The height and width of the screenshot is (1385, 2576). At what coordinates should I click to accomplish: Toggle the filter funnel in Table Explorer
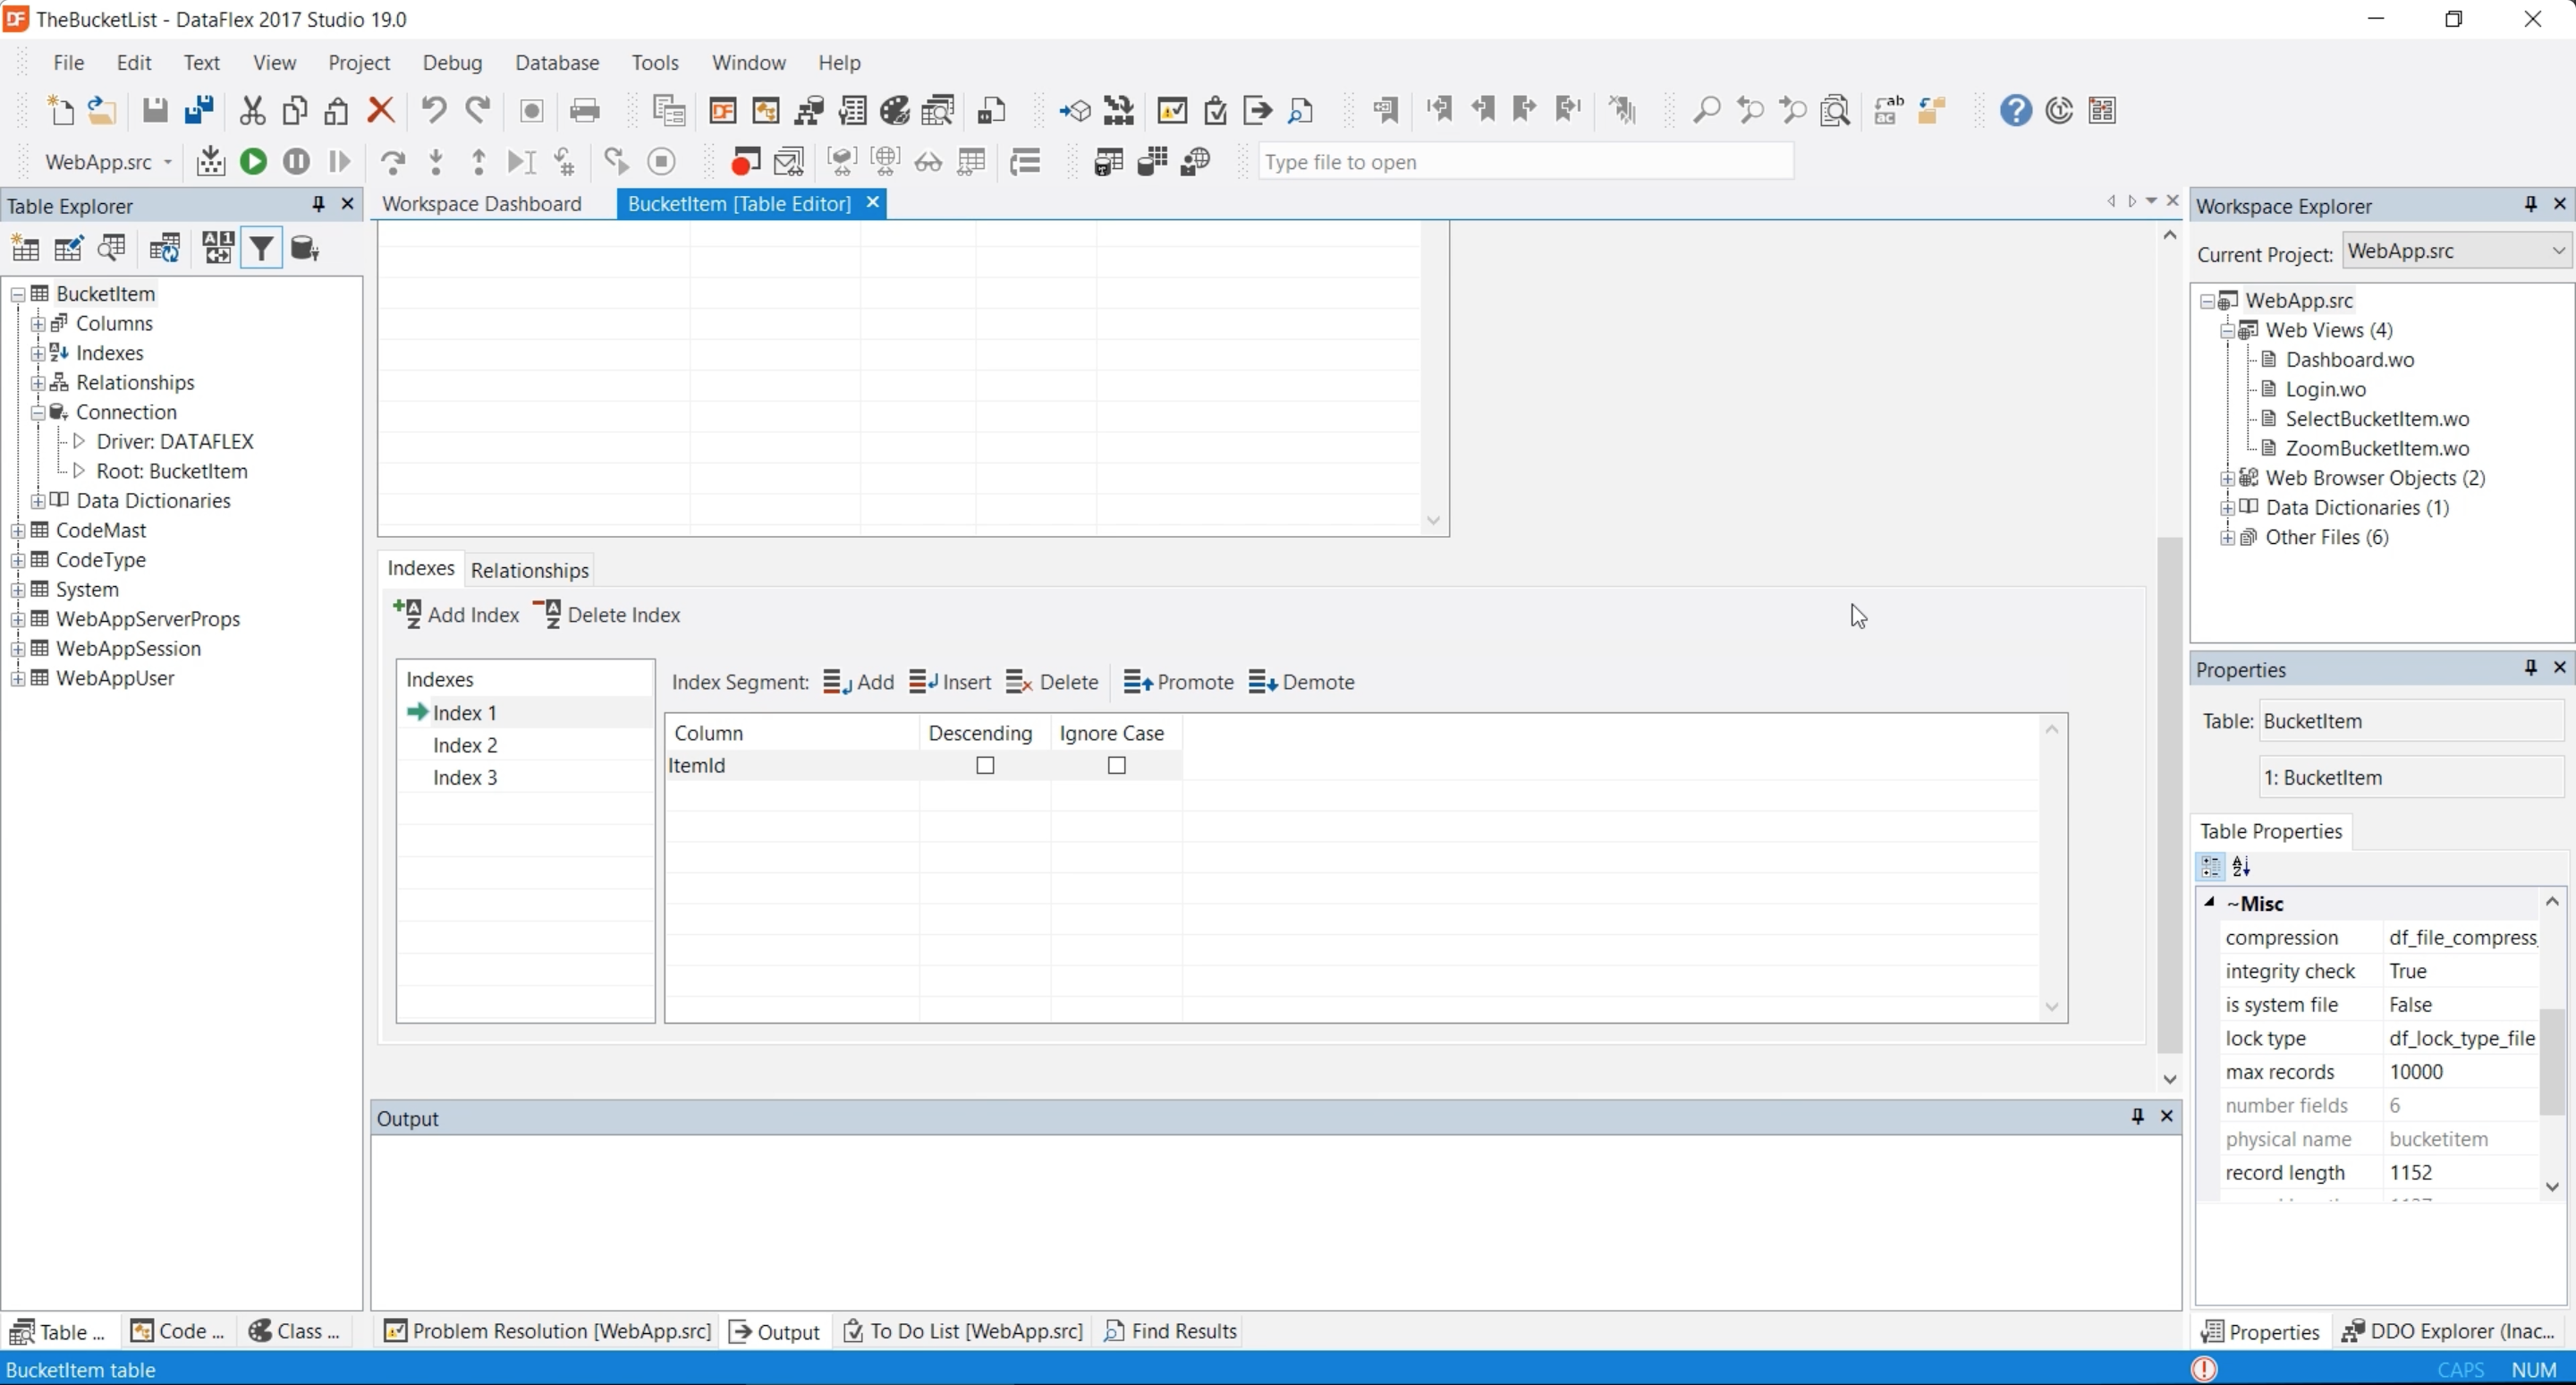click(261, 248)
